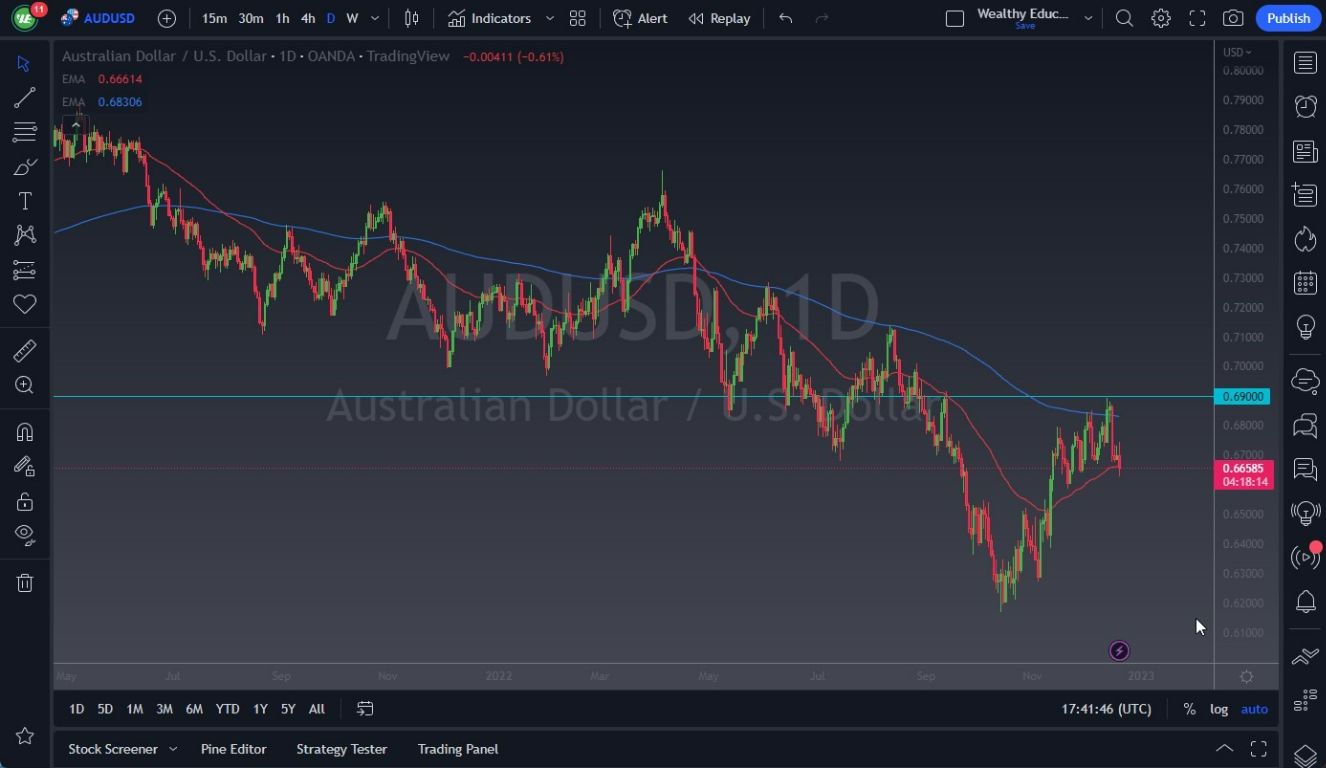Click the Publish button
Image resolution: width=1326 pixels, height=768 pixels.
[x=1288, y=18]
